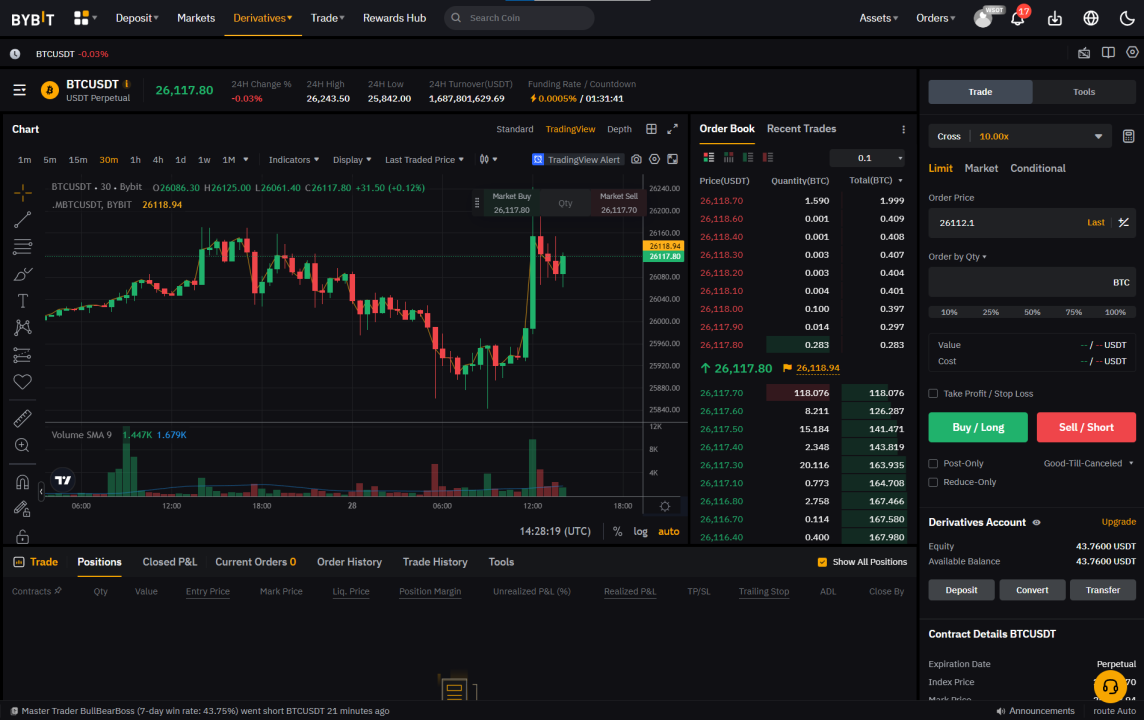Open chart settings gear icon

(x=654, y=159)
